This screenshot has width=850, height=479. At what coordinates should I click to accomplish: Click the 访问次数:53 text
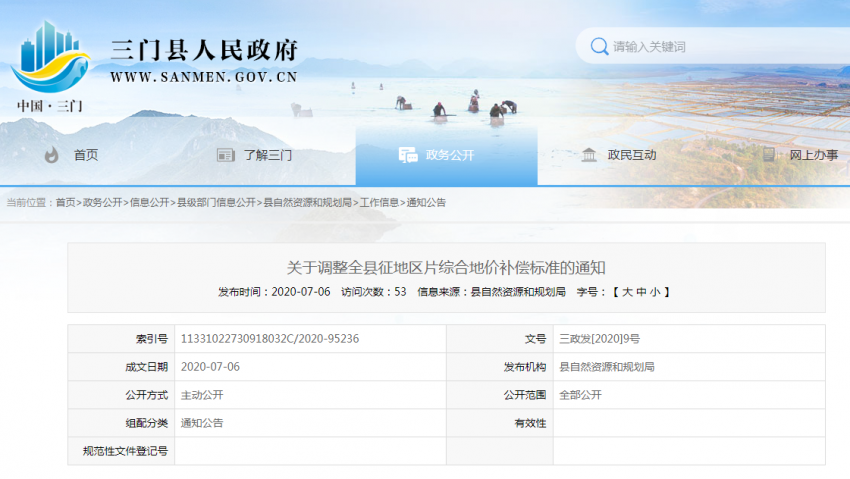point(374,292)
